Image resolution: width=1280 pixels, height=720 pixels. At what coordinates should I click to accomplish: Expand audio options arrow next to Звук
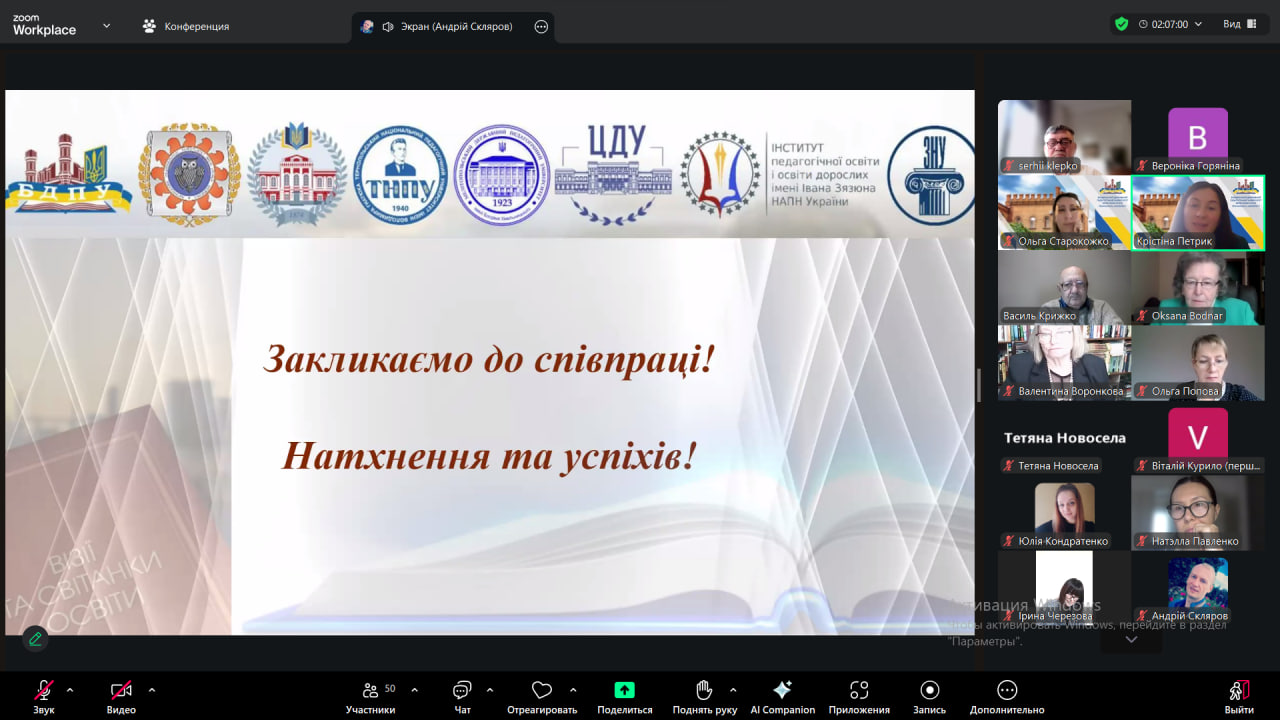[70, 690]
